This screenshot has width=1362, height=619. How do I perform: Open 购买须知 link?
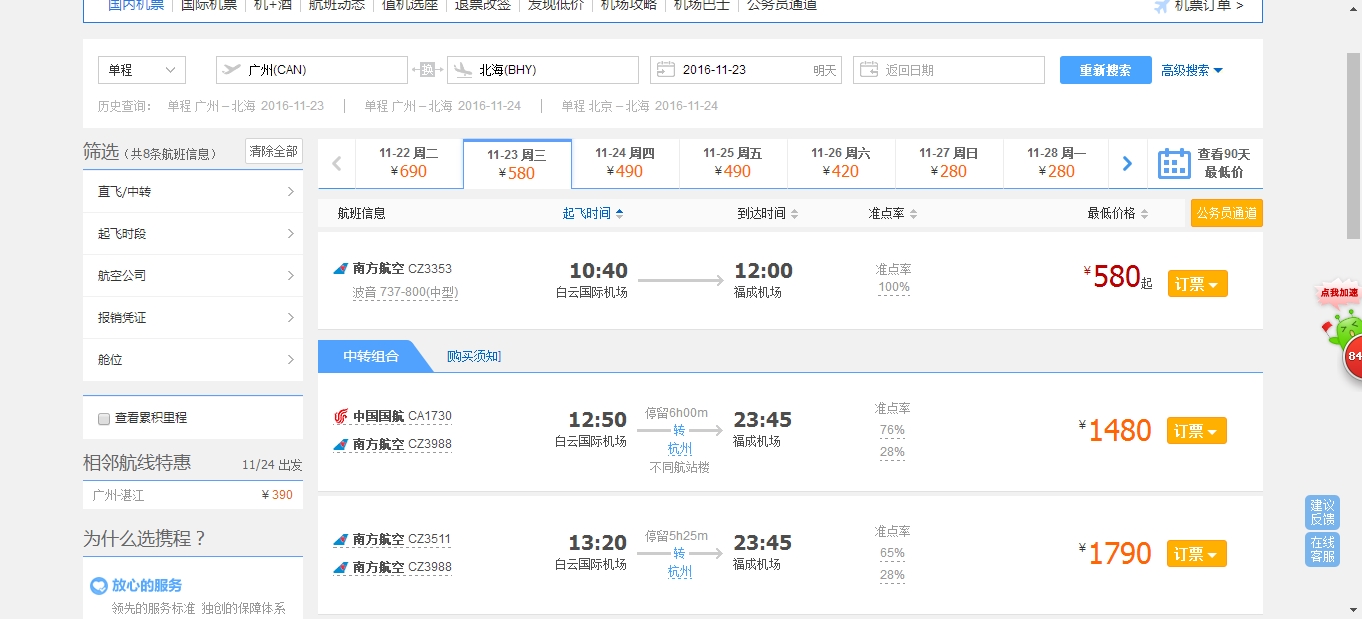[474, 356]
